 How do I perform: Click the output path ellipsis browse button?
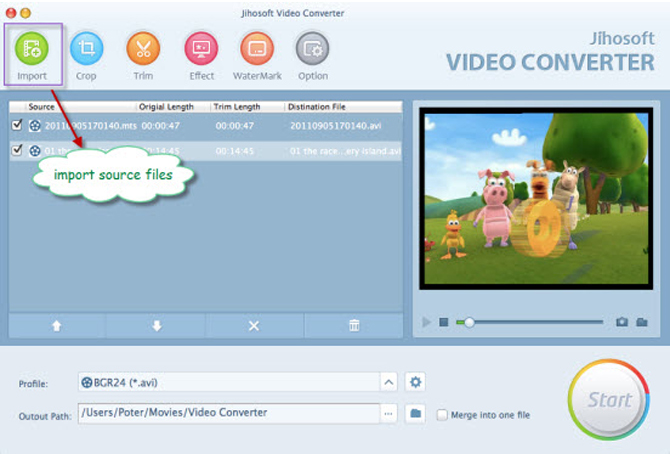click(389, 412)
